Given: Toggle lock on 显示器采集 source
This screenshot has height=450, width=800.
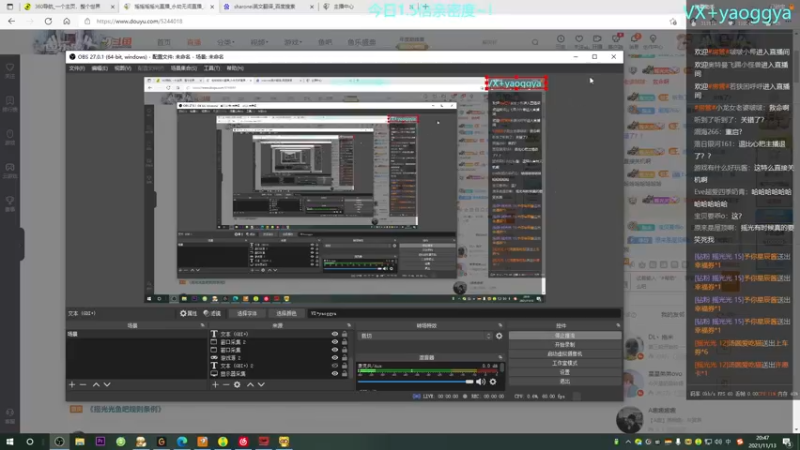Looking at the screenshot, I should pos(345,373).
